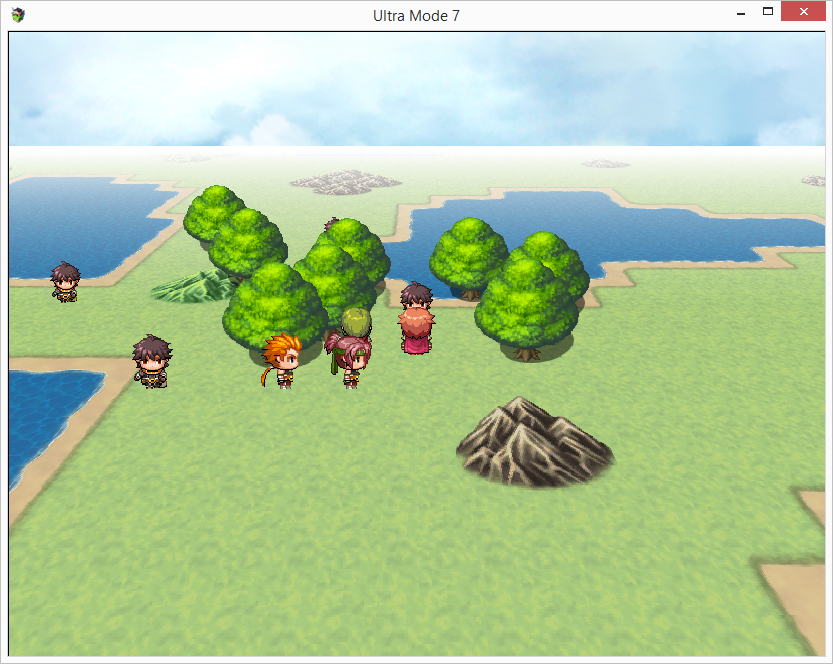Viewport: 833px width, 664px height.
Task: Click the brown-haired character behind the red robe
Action: 416,296
